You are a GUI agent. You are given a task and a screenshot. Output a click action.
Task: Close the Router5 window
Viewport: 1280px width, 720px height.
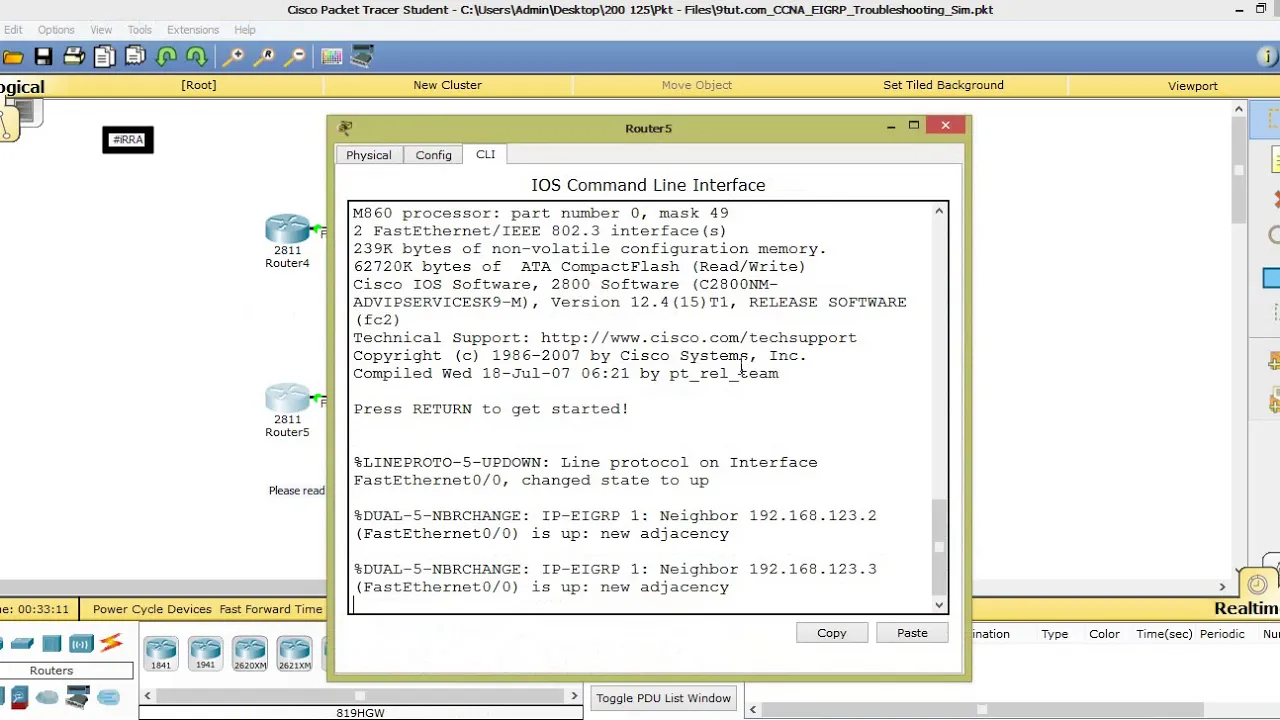point(946,125)
